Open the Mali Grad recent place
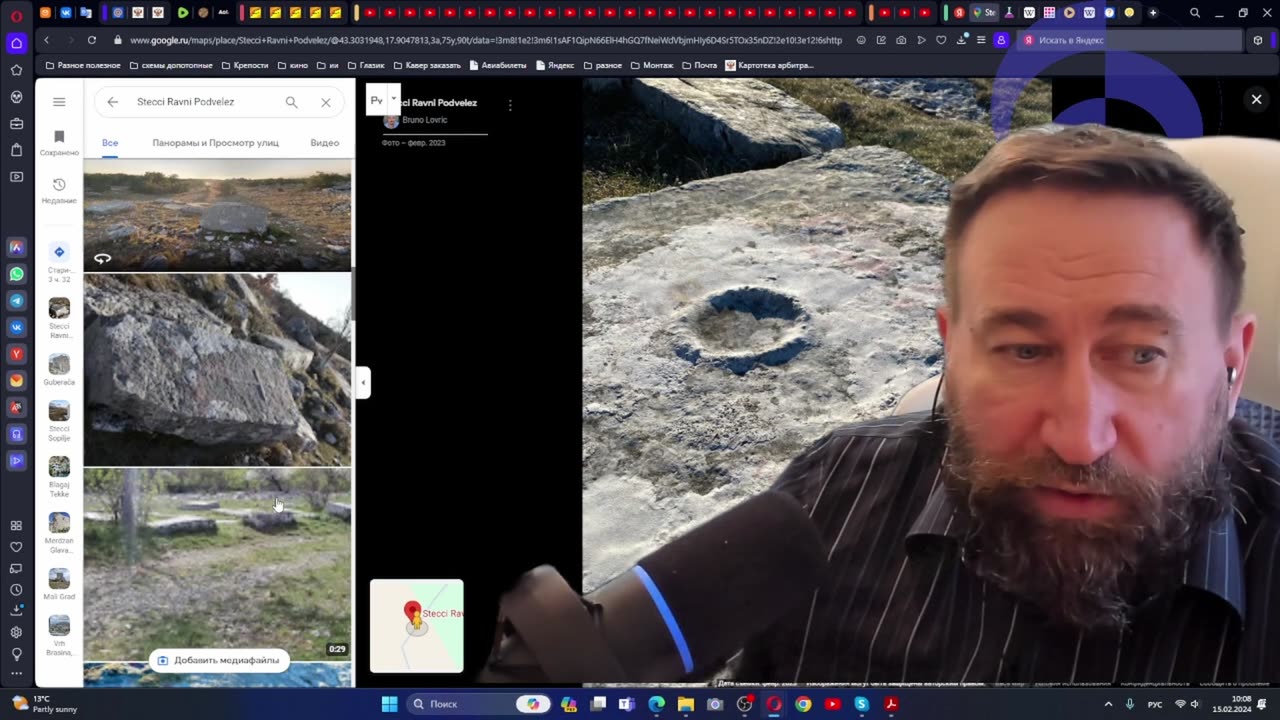The width and height of the screenshot is (1280, 720). (x=59, y=585)
